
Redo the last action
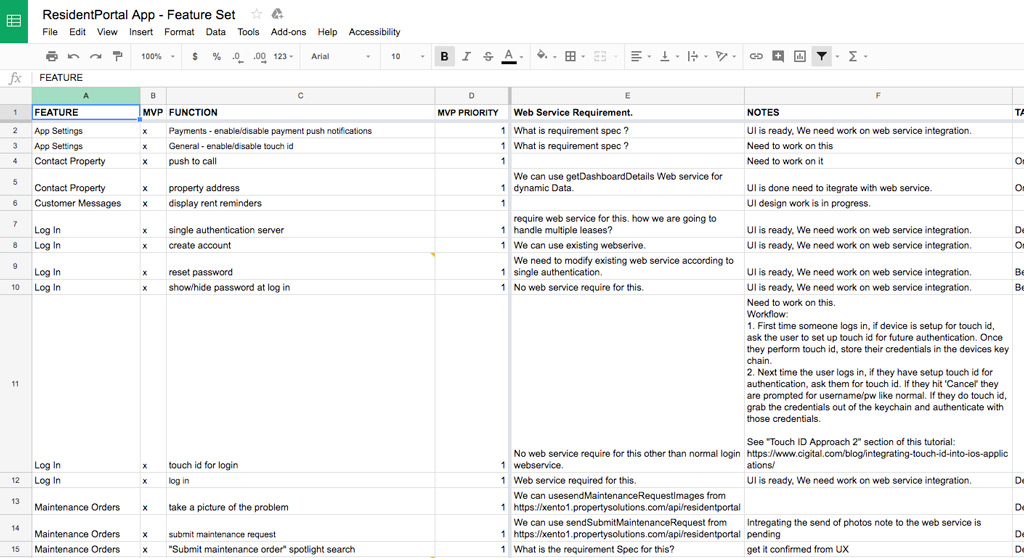point(95,56)
